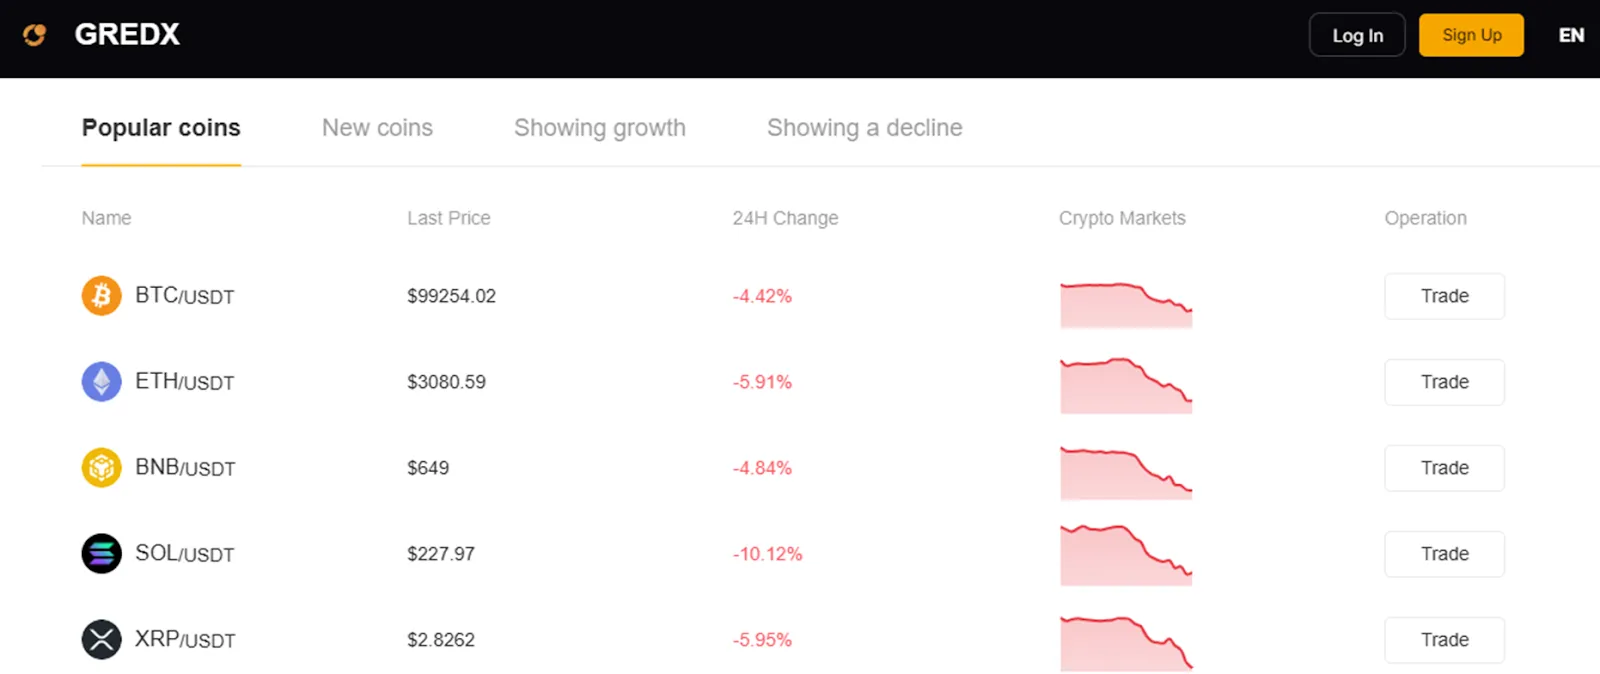Click the GREDX logo icon

tap(35, 35)
